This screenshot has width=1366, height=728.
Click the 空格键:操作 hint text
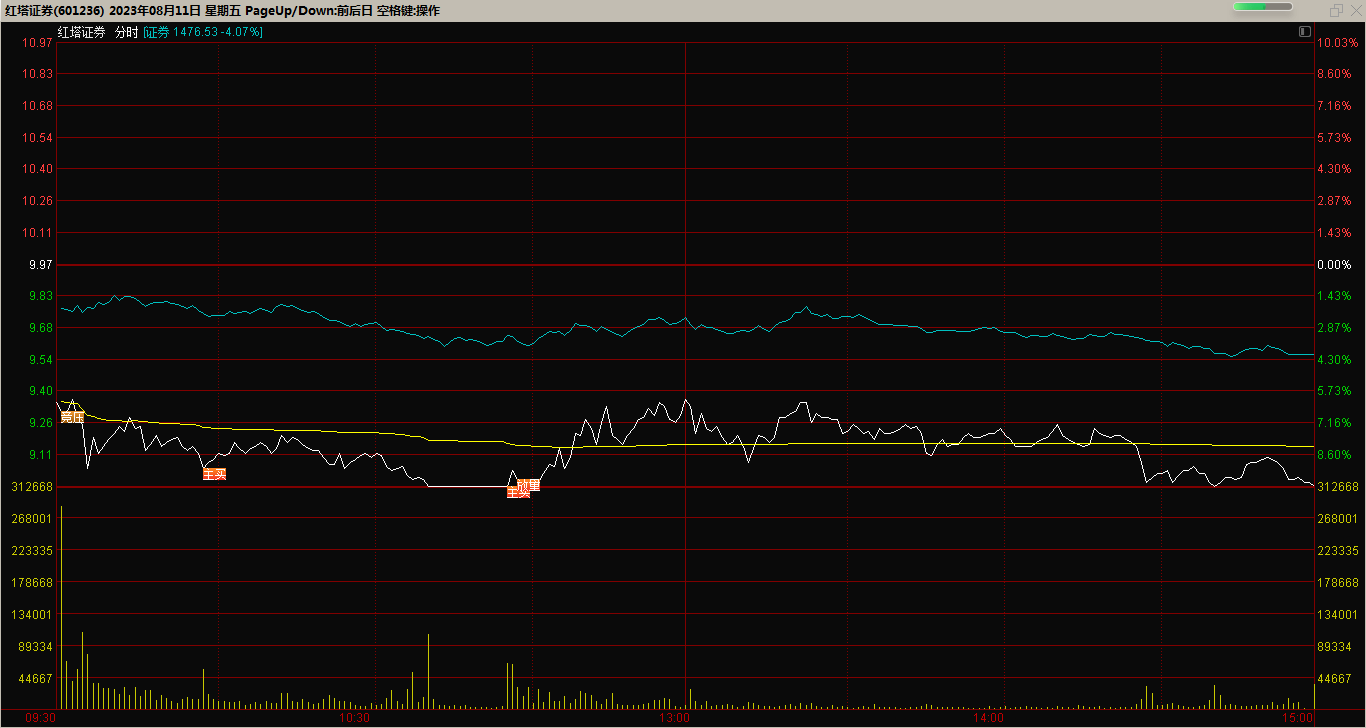(x=408, y=10)
